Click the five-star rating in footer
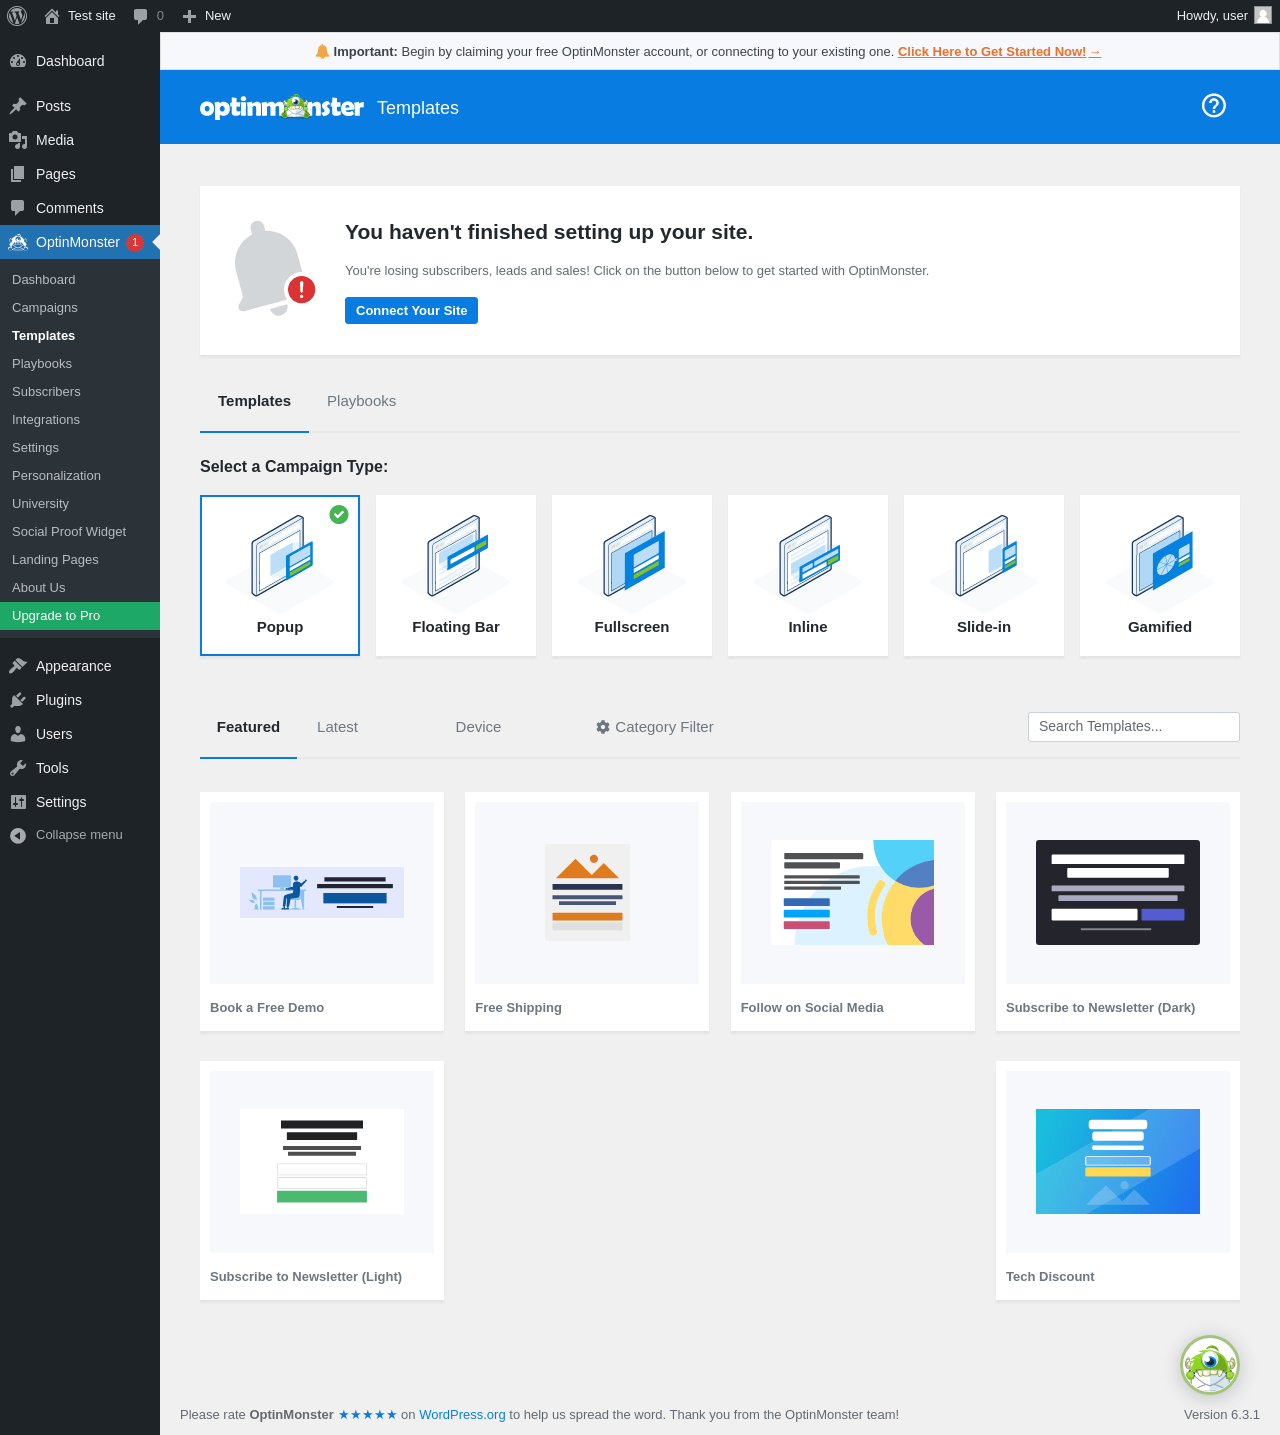The height and width of the screenshot is (1435, 1280). [x=368, y=1415]
